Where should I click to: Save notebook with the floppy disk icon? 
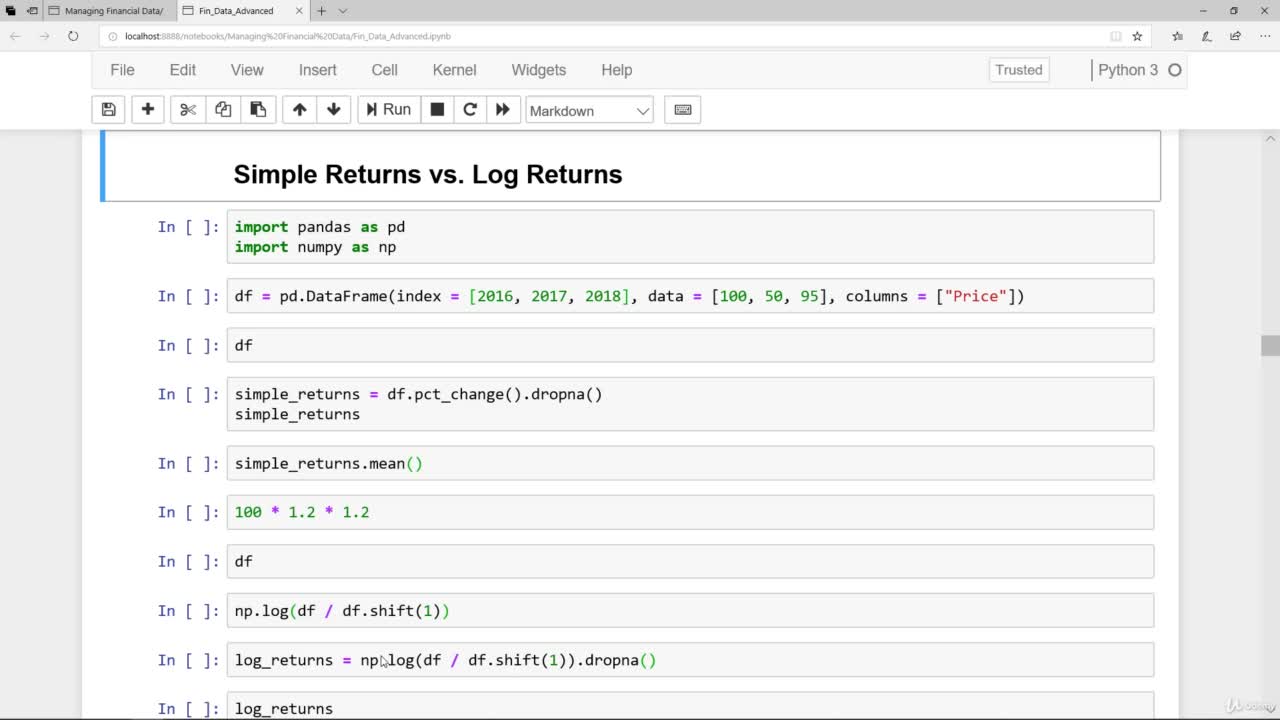(109, 110)
